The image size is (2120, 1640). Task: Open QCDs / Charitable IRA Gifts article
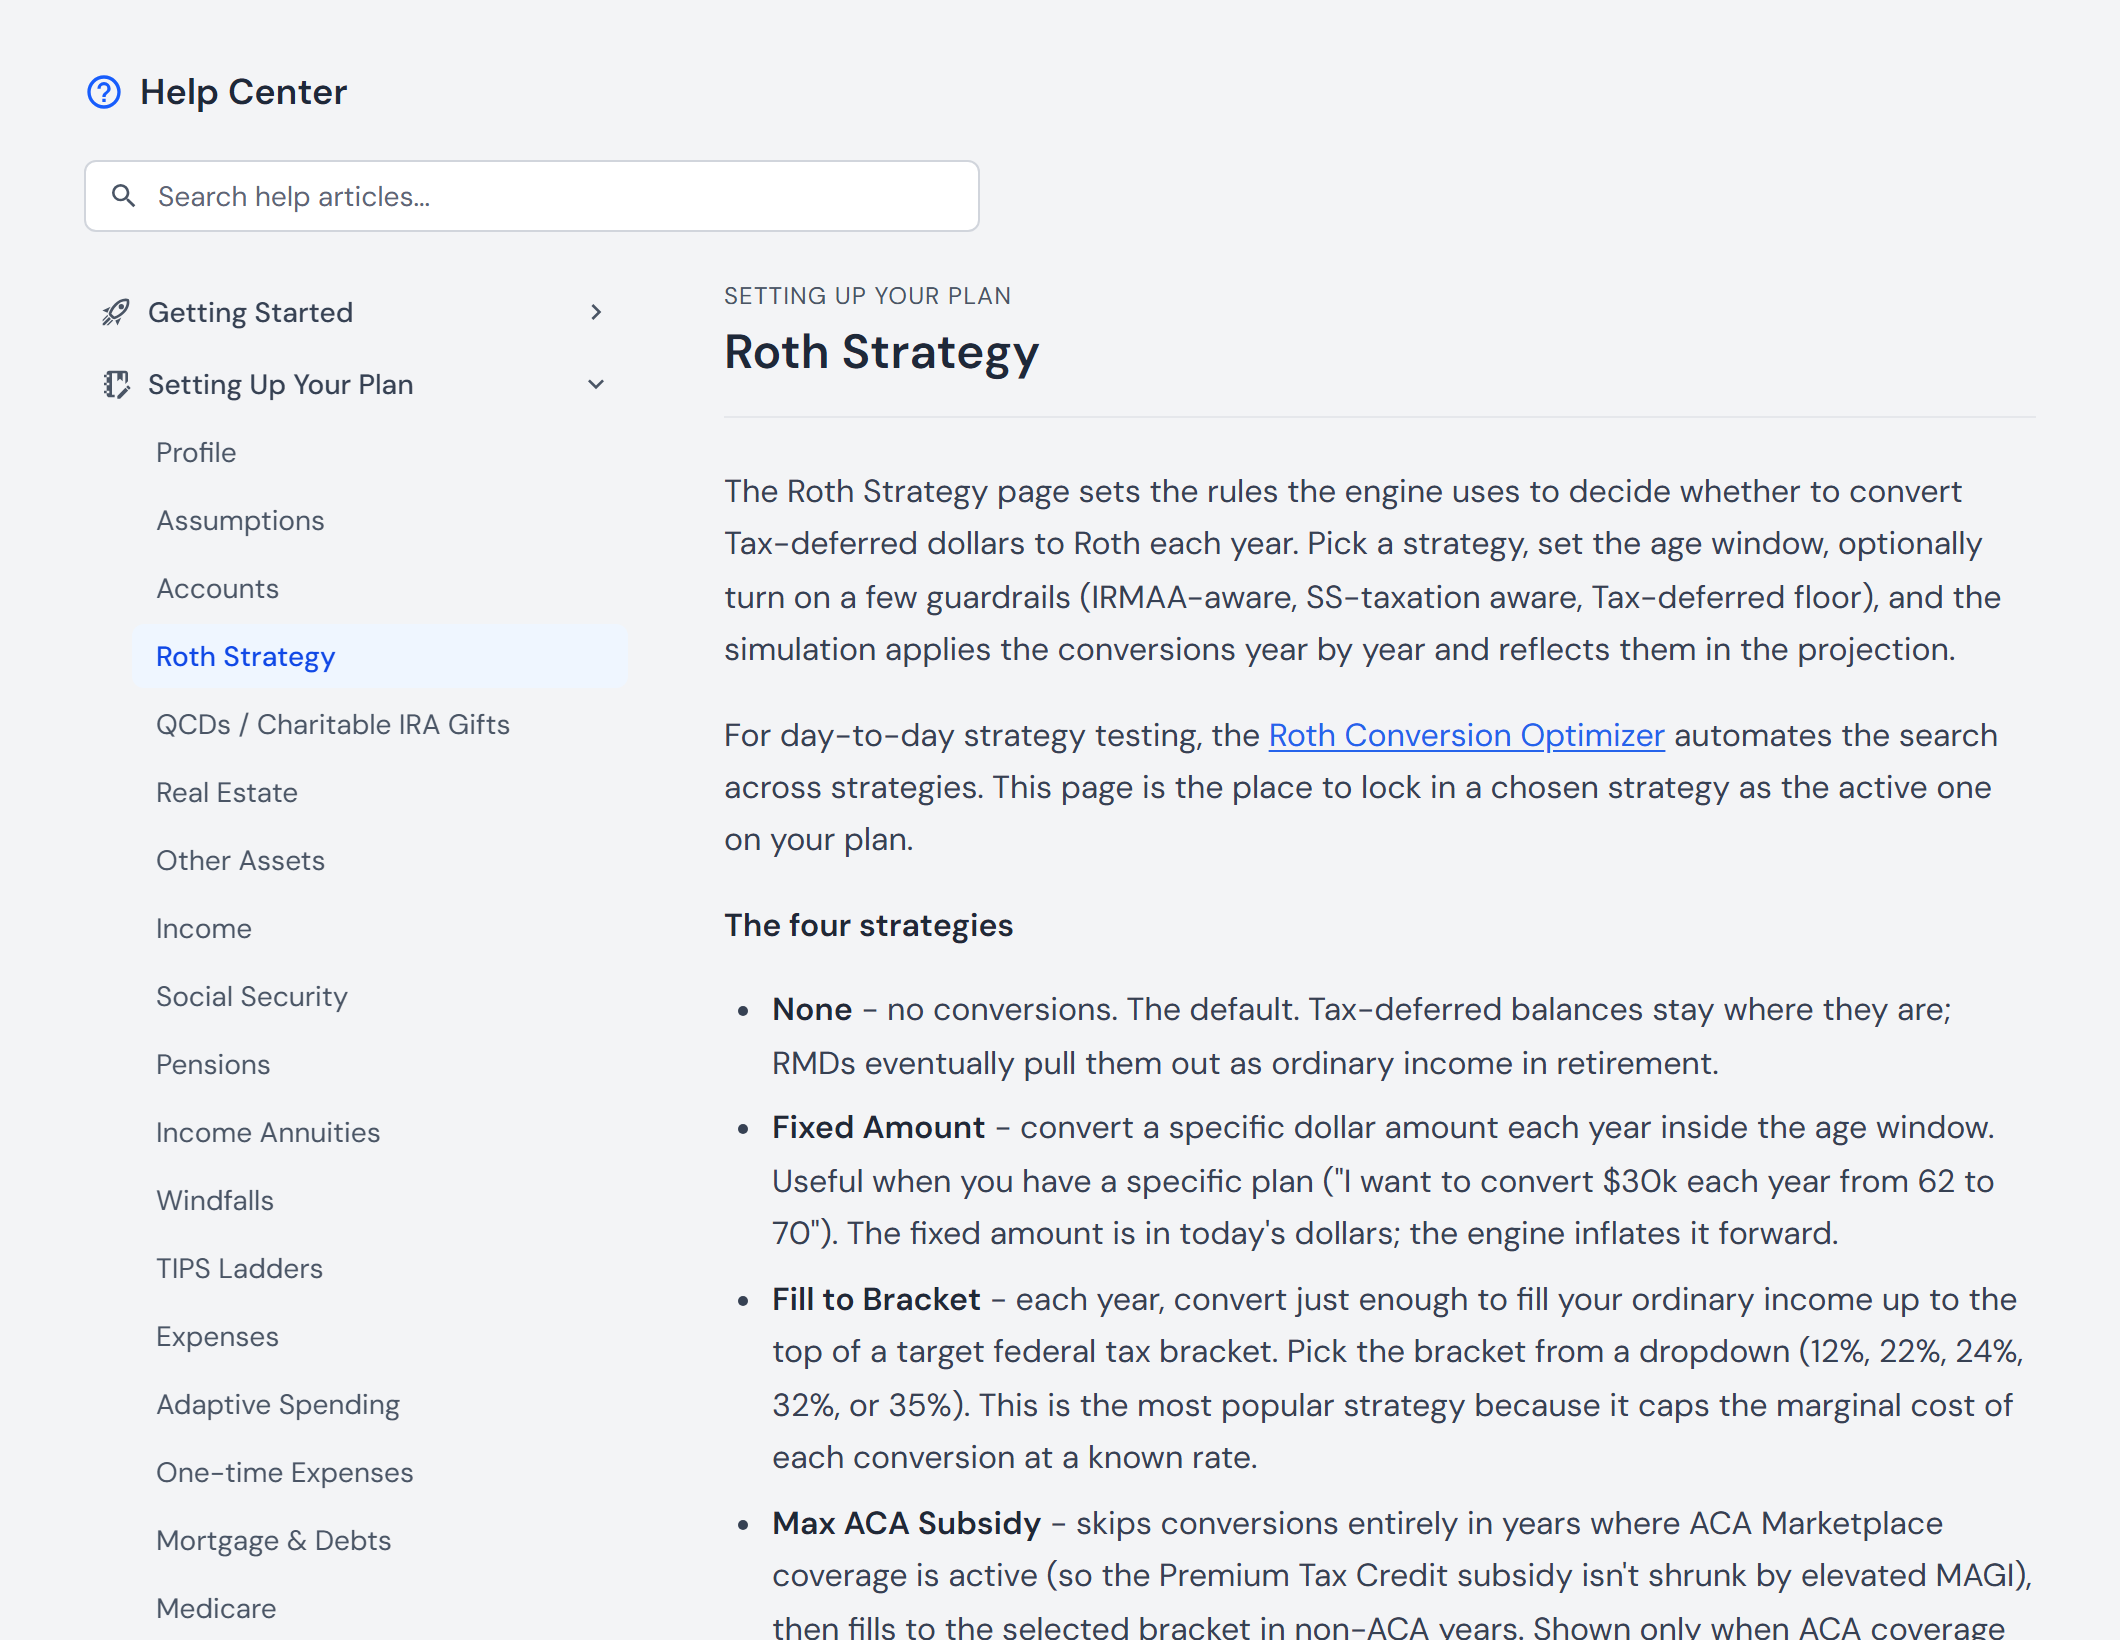click(x=333, y=724)
